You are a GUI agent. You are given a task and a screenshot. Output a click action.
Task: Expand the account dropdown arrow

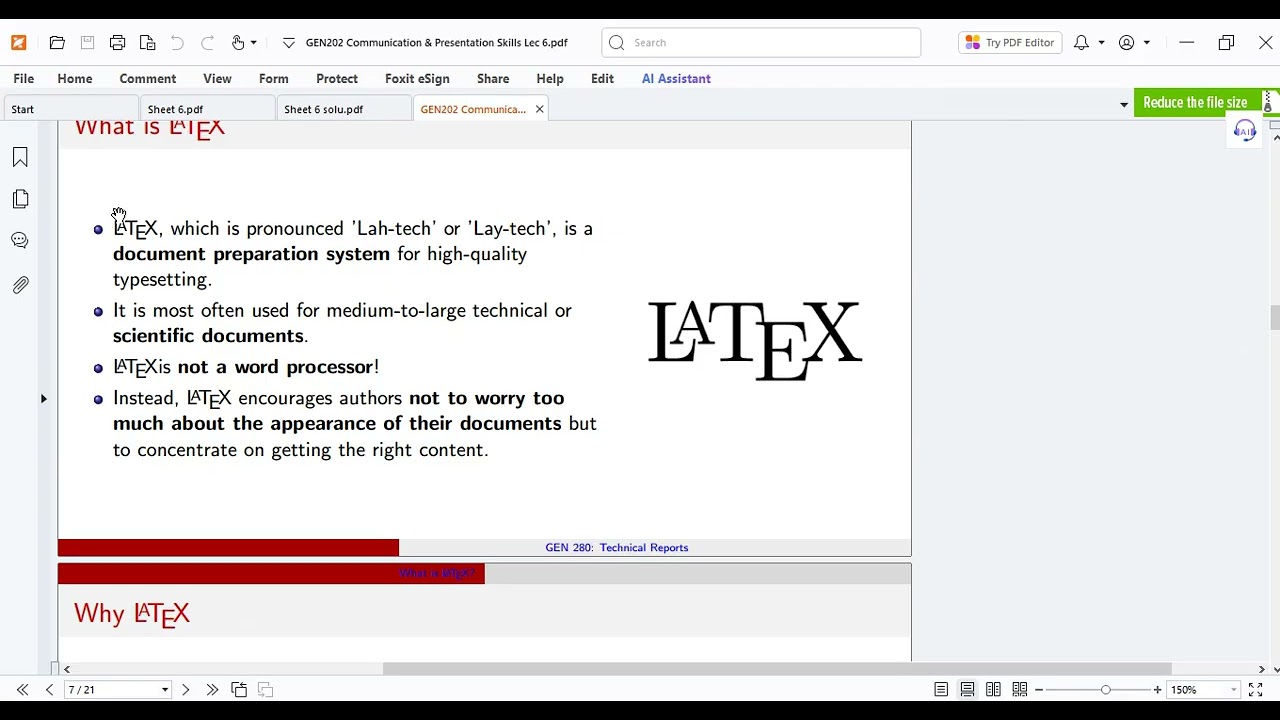[1146, 43]
